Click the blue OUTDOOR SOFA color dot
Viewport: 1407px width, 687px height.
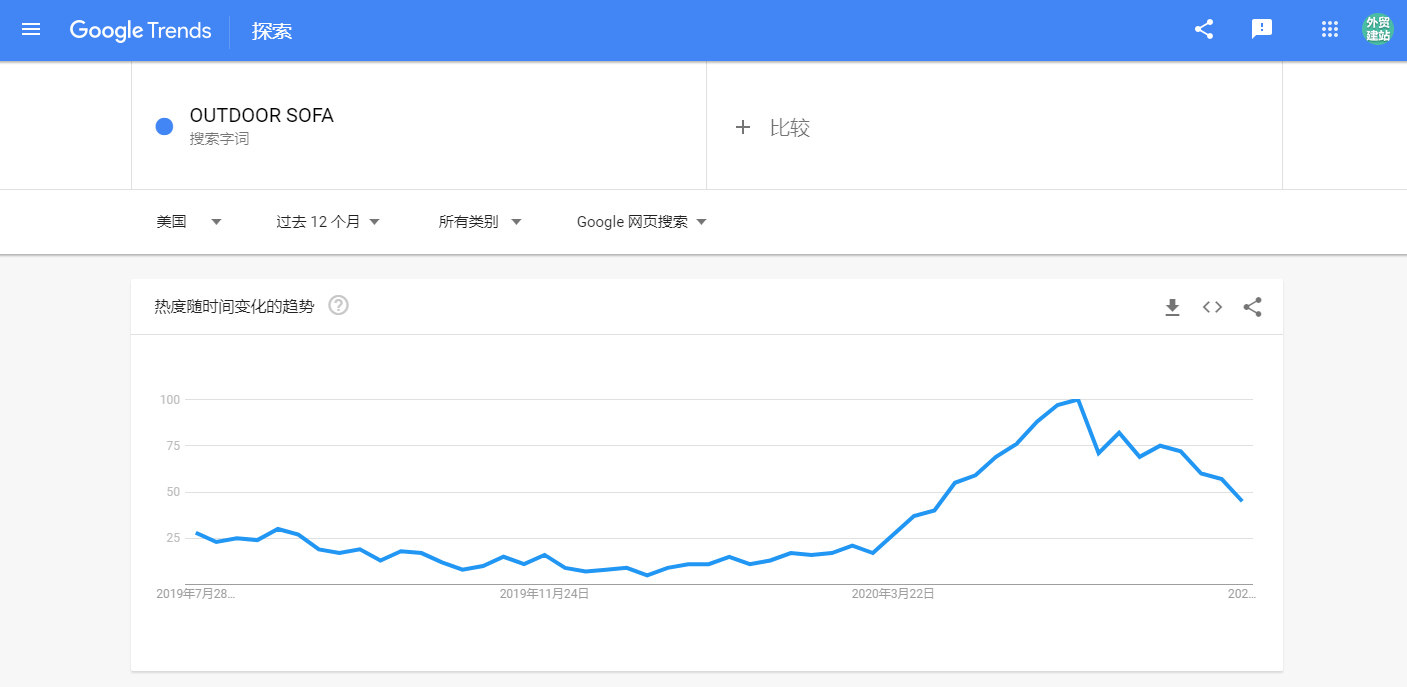[x=165, y=126]
